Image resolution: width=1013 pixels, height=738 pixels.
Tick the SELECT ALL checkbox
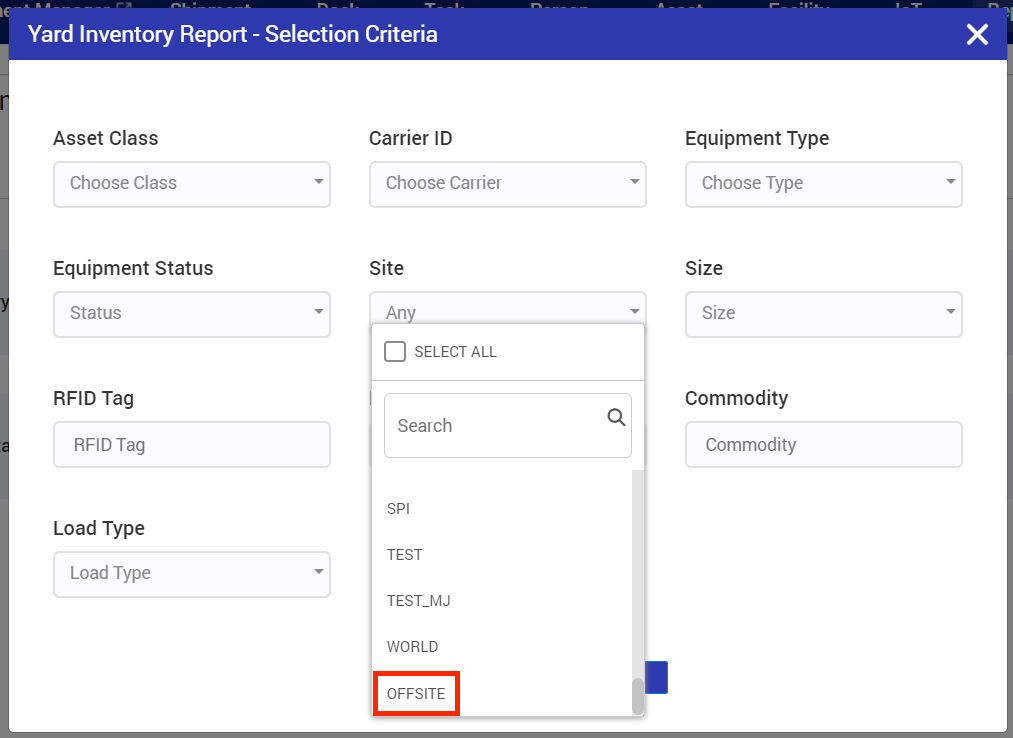tap(395, 352)
